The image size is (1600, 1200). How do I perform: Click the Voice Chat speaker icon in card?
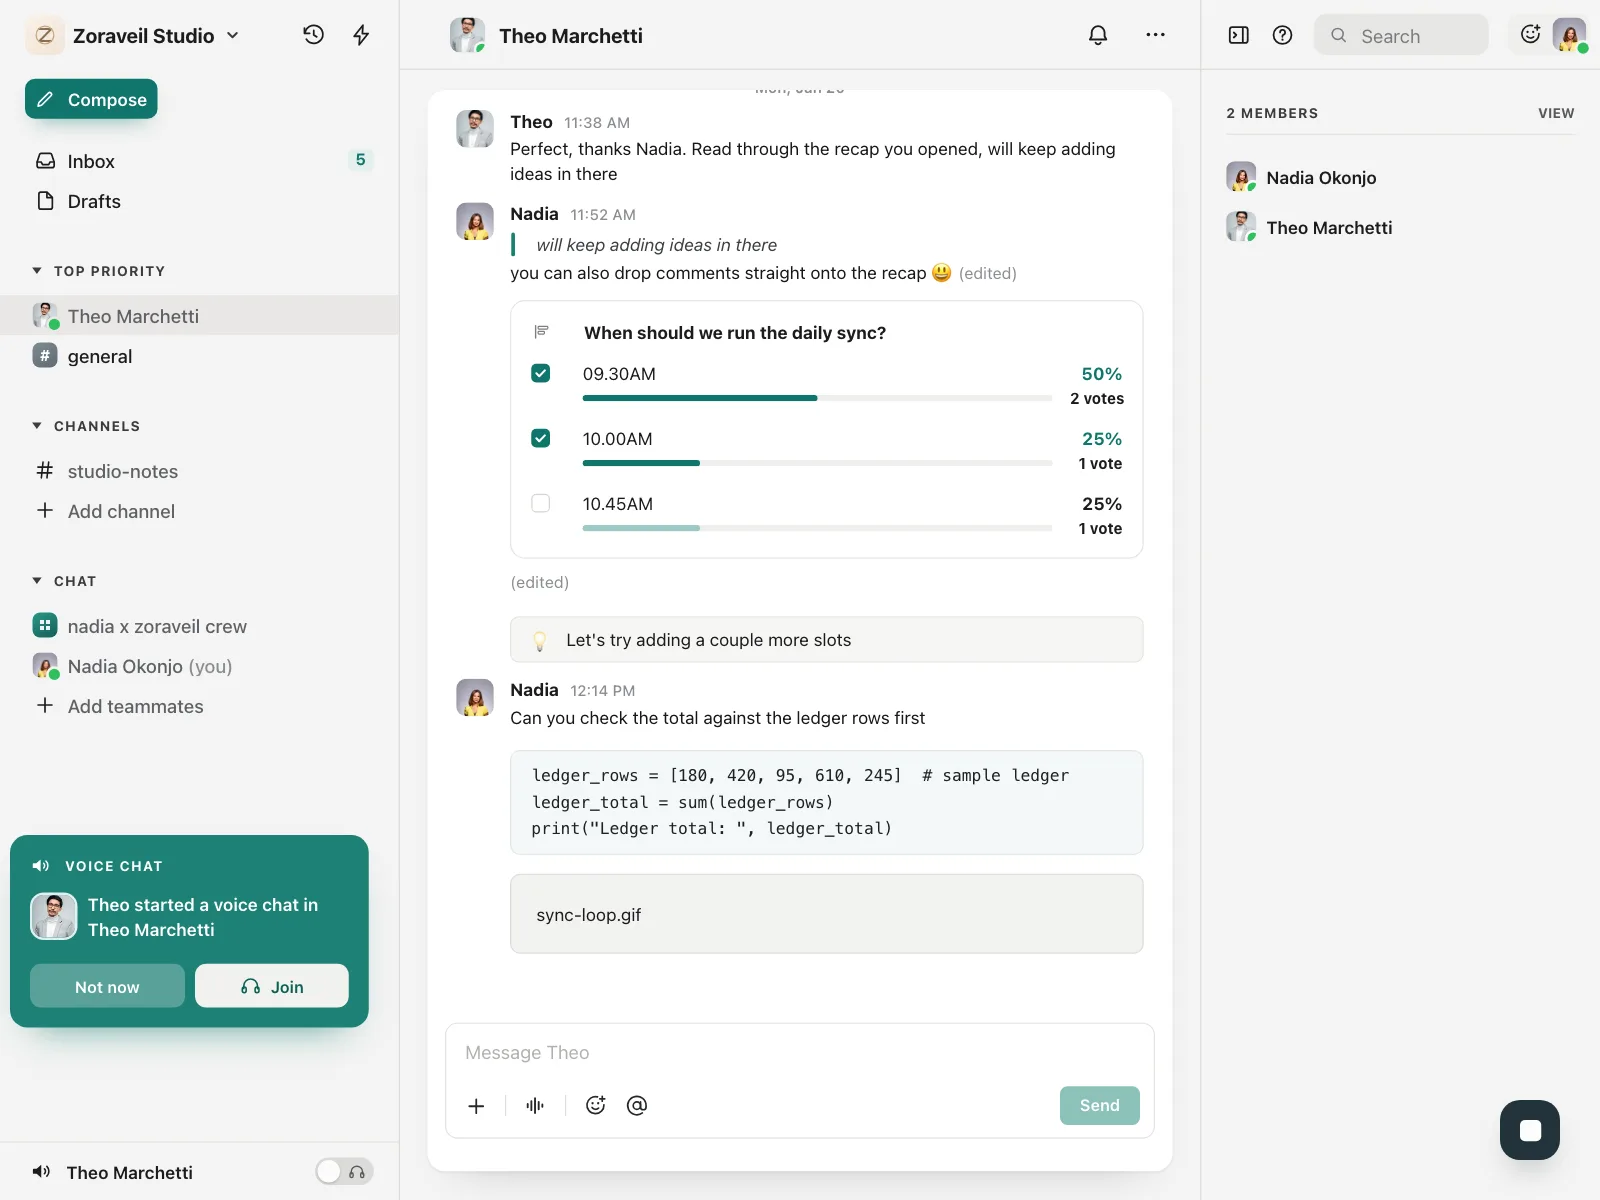pyautogui.click(x=41, y=866)
